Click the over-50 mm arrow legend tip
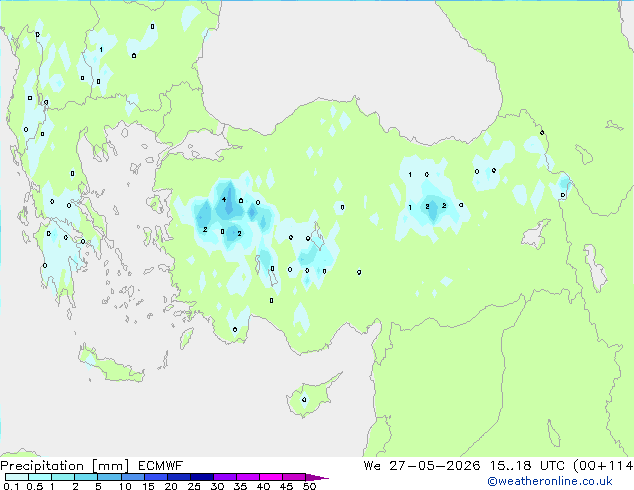Viewport: 634px width, 490px height. pyautogui.click(x=317, y=477)
